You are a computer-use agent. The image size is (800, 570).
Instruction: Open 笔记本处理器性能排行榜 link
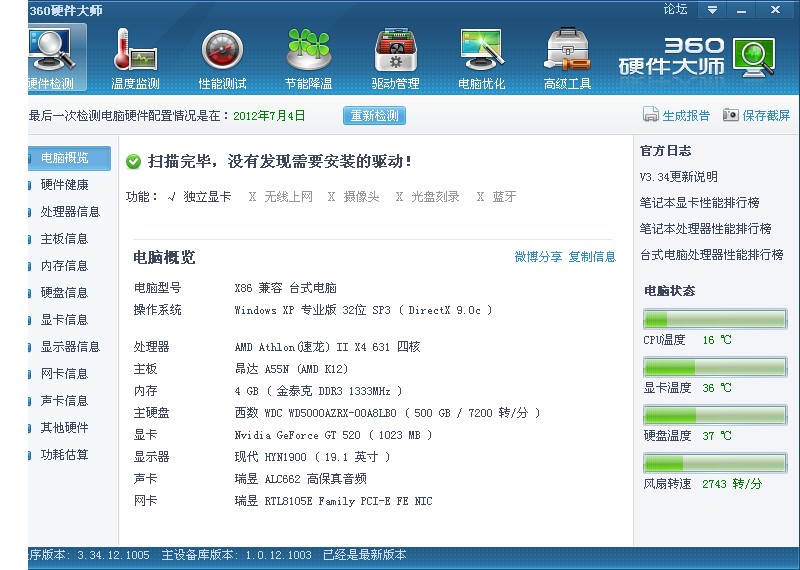coord(706,229)
